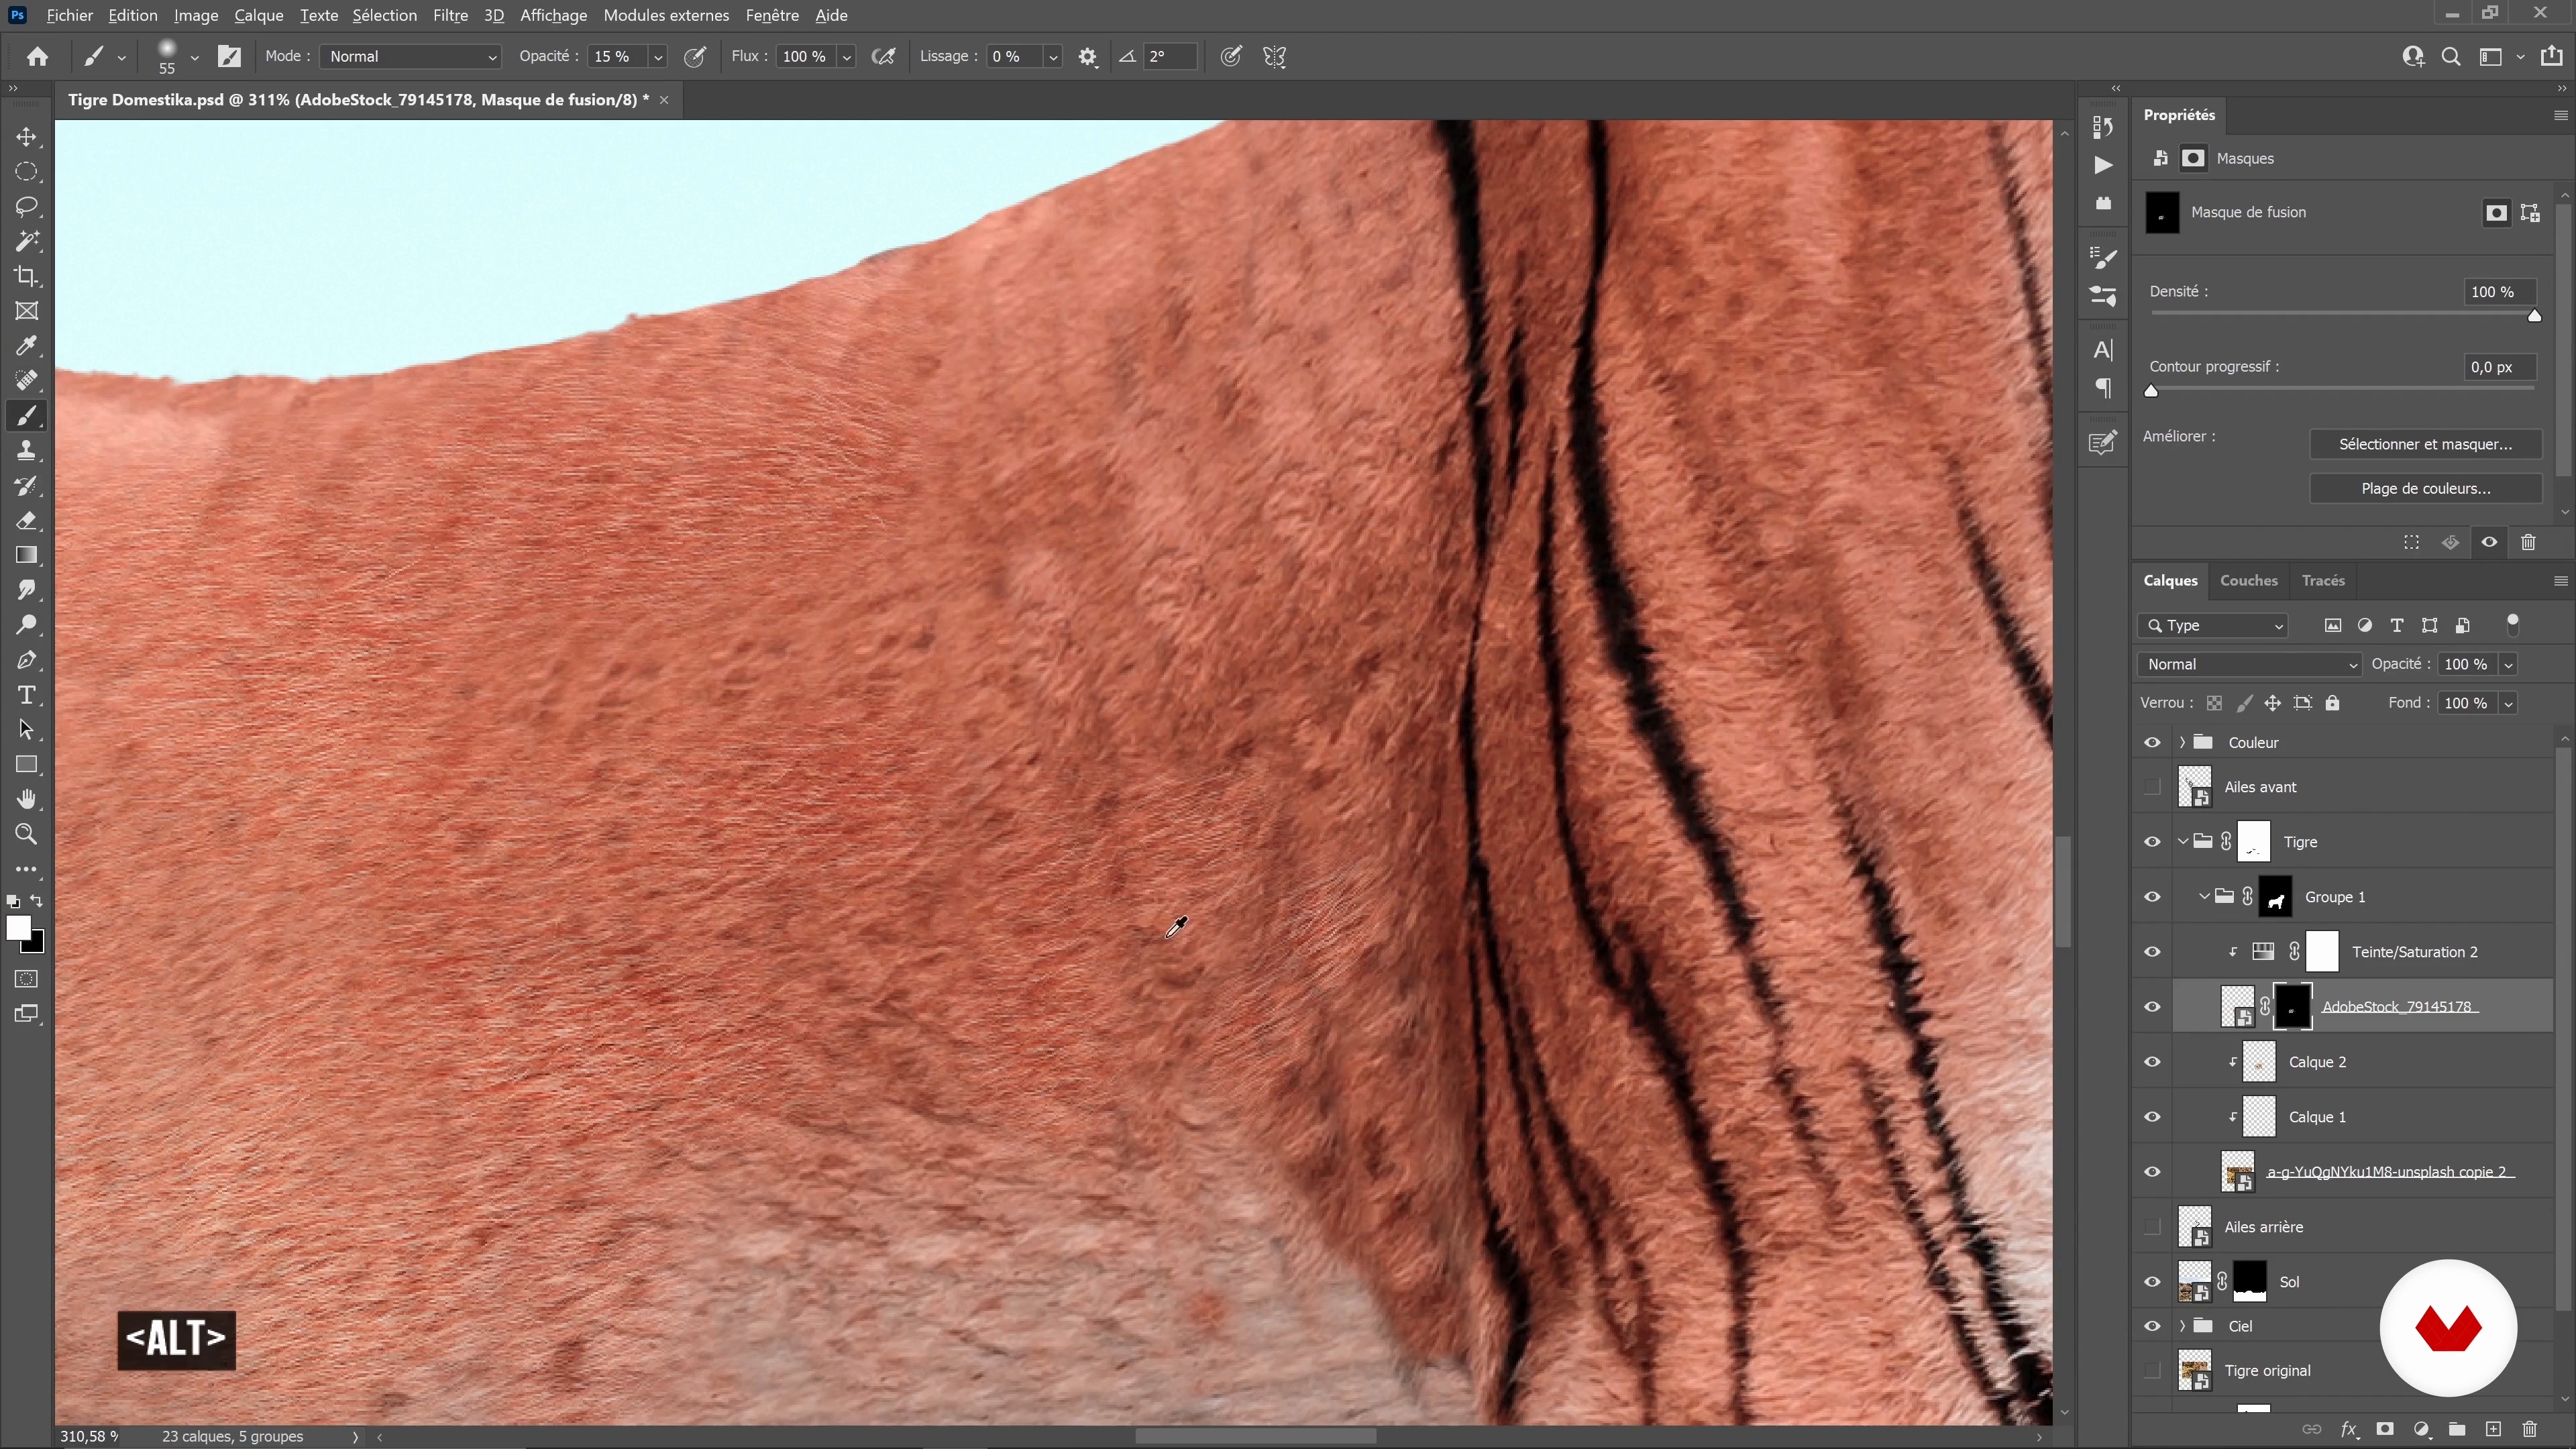The height and width of the screenshot is (1449, 2576).
Task: Click the add layer mask icon
Action: point(2385,1429)
